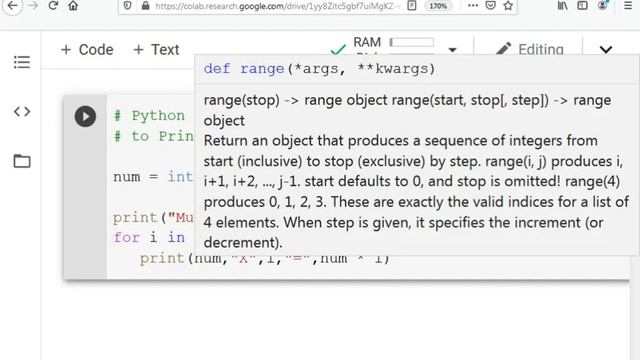Toggle the Firefox sidebar view icon

(582, 6)
